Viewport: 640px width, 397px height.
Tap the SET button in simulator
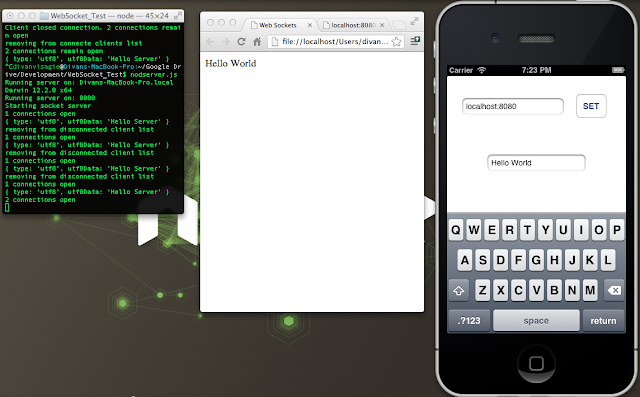point(591,106)
